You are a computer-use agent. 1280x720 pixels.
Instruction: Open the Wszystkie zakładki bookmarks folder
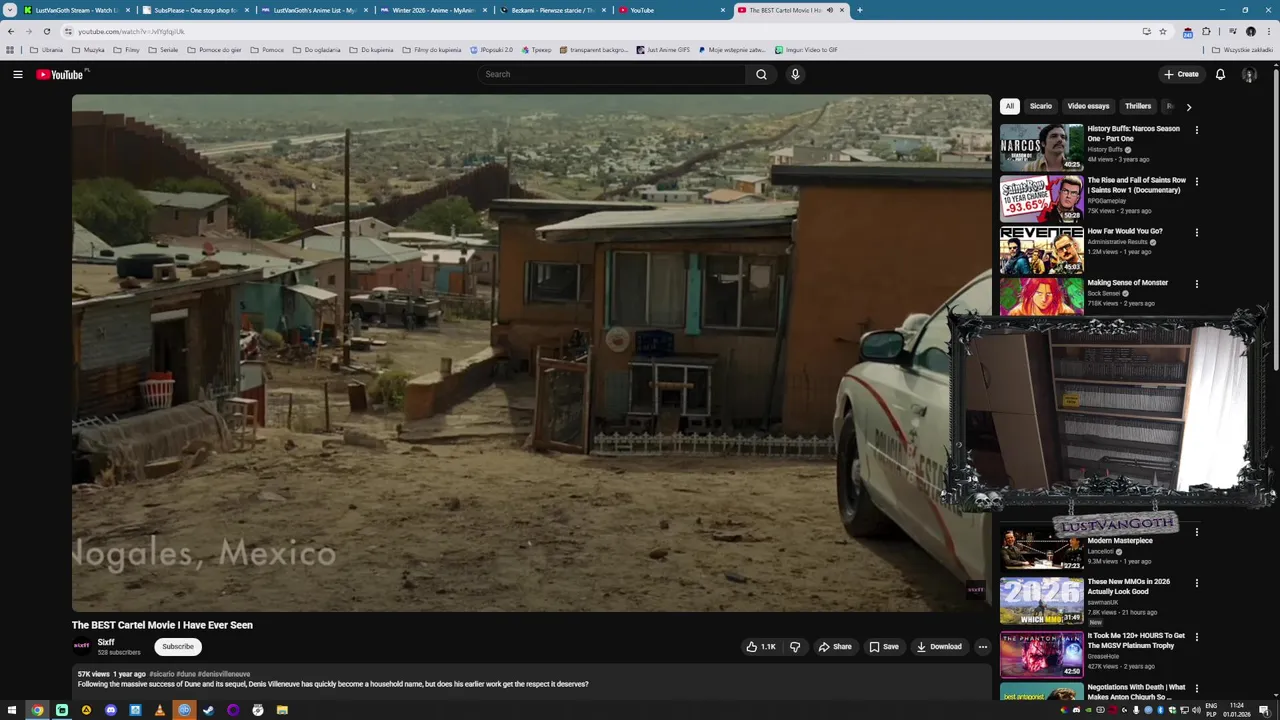1242,49
